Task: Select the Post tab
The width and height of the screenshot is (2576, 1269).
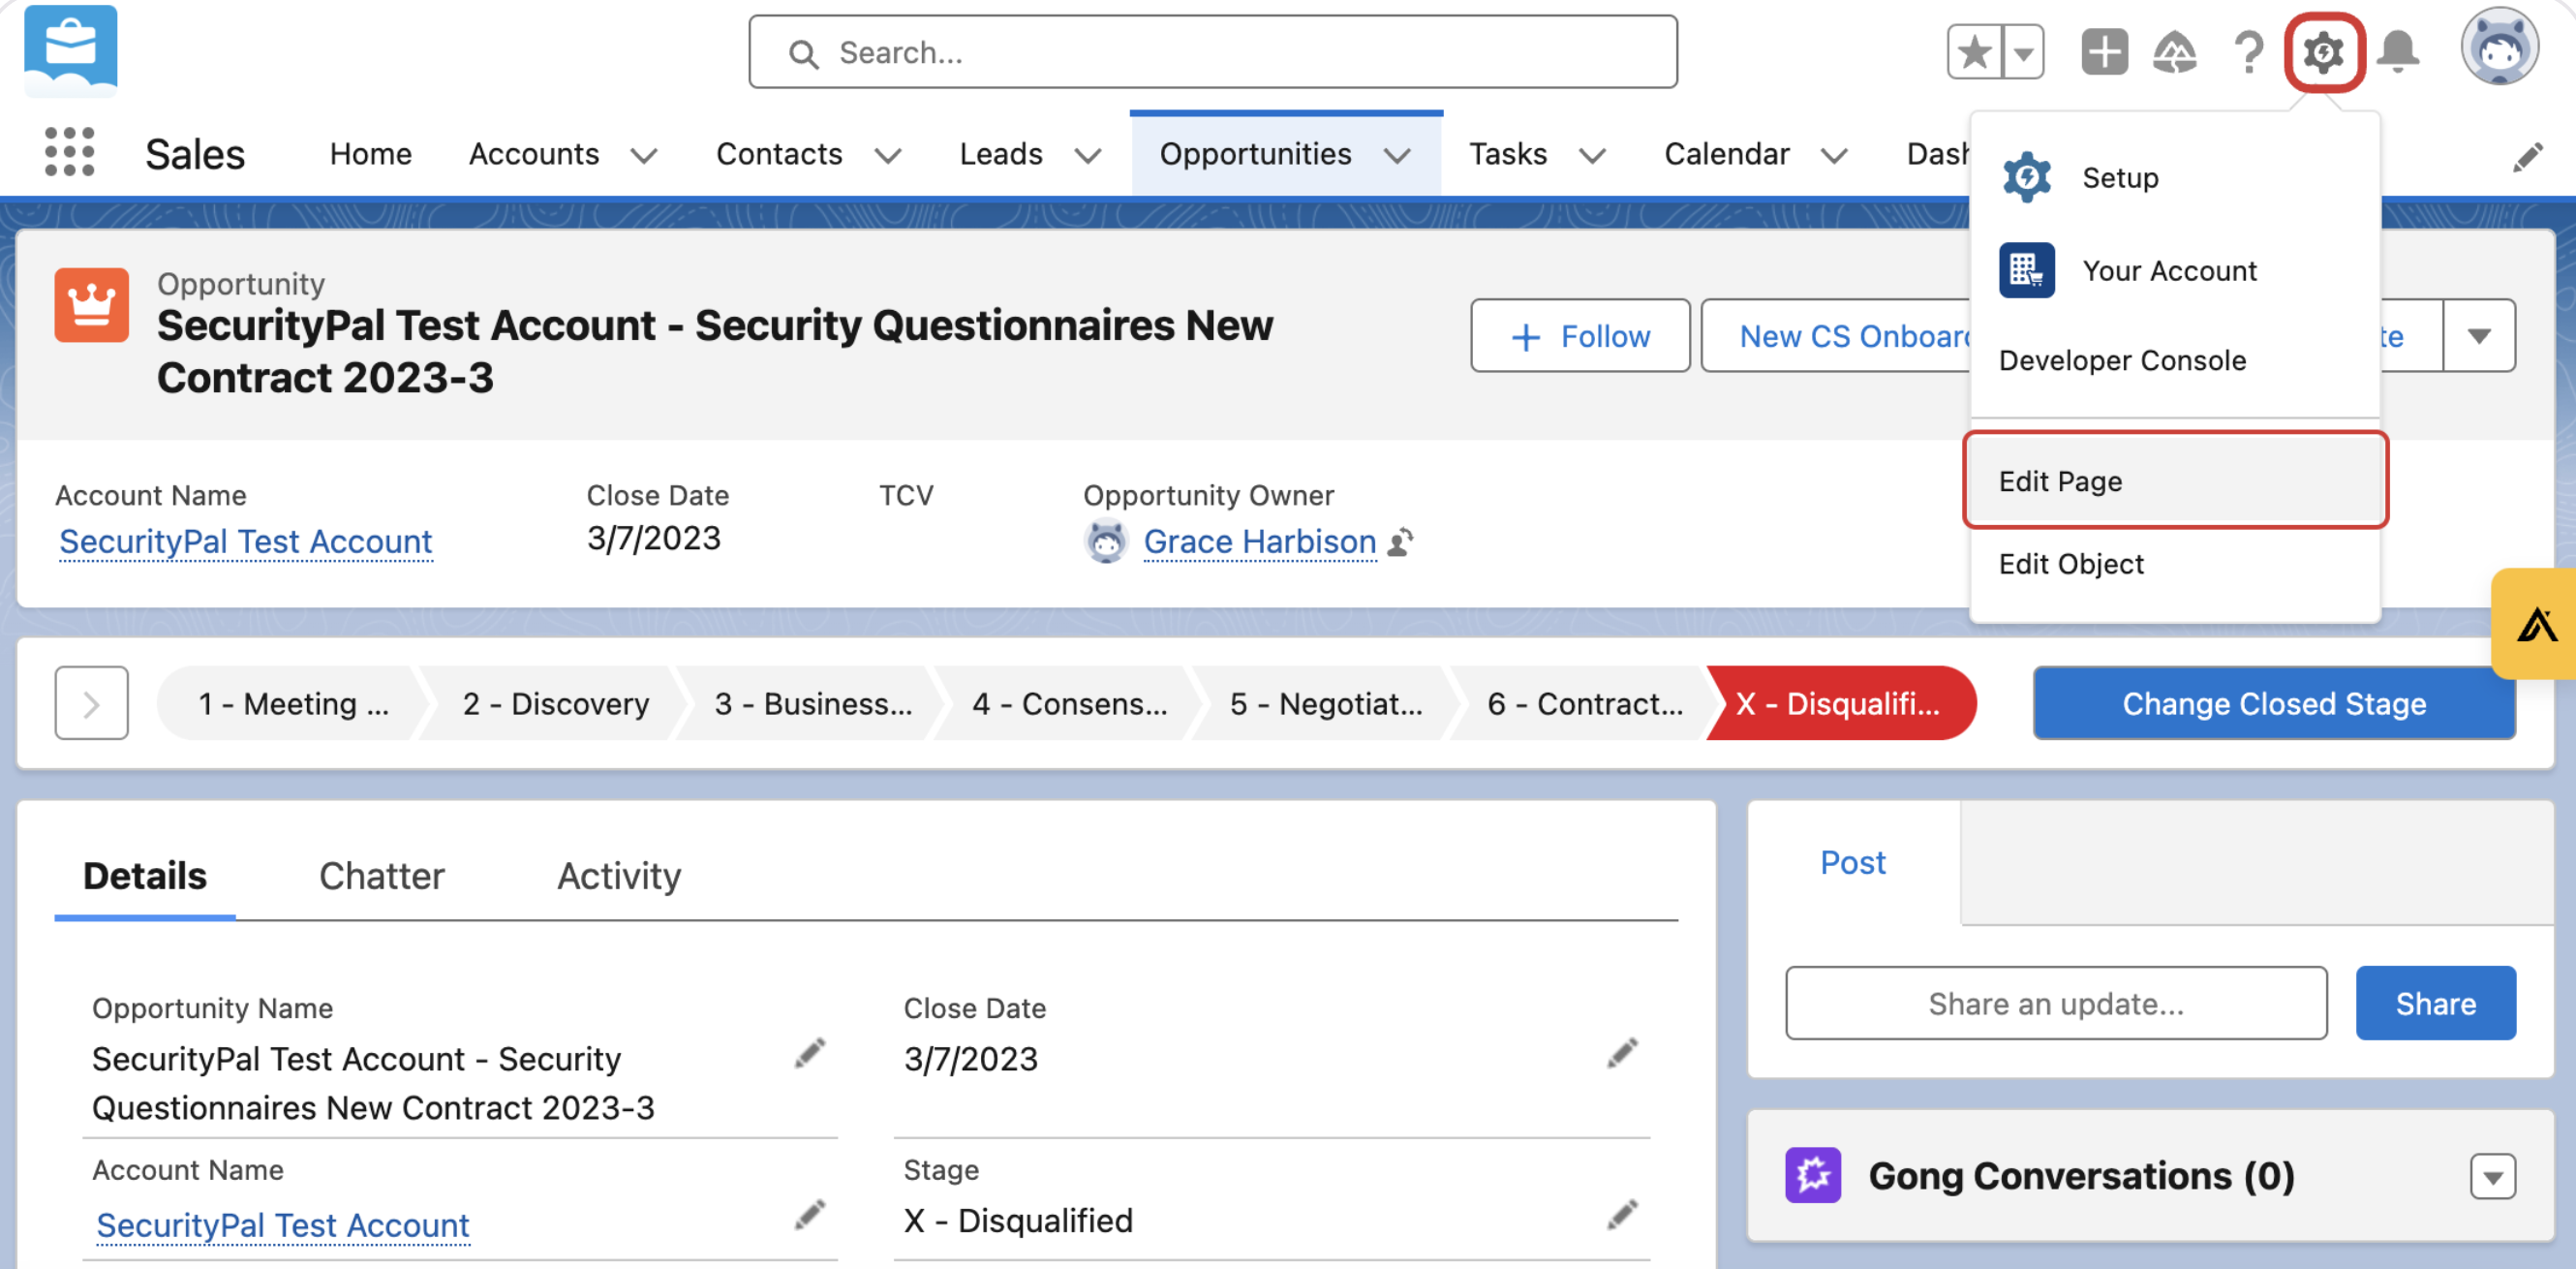Action: pos(1853,862)
